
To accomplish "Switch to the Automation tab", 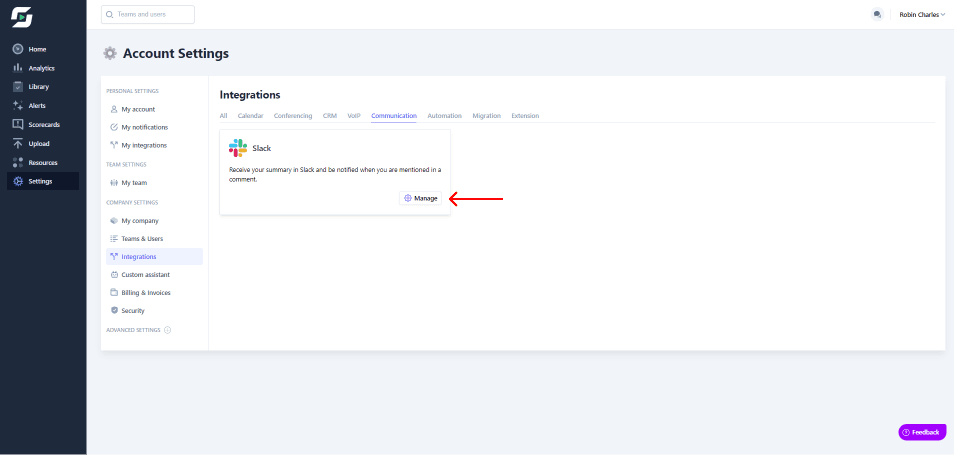I will click(445, 116).
